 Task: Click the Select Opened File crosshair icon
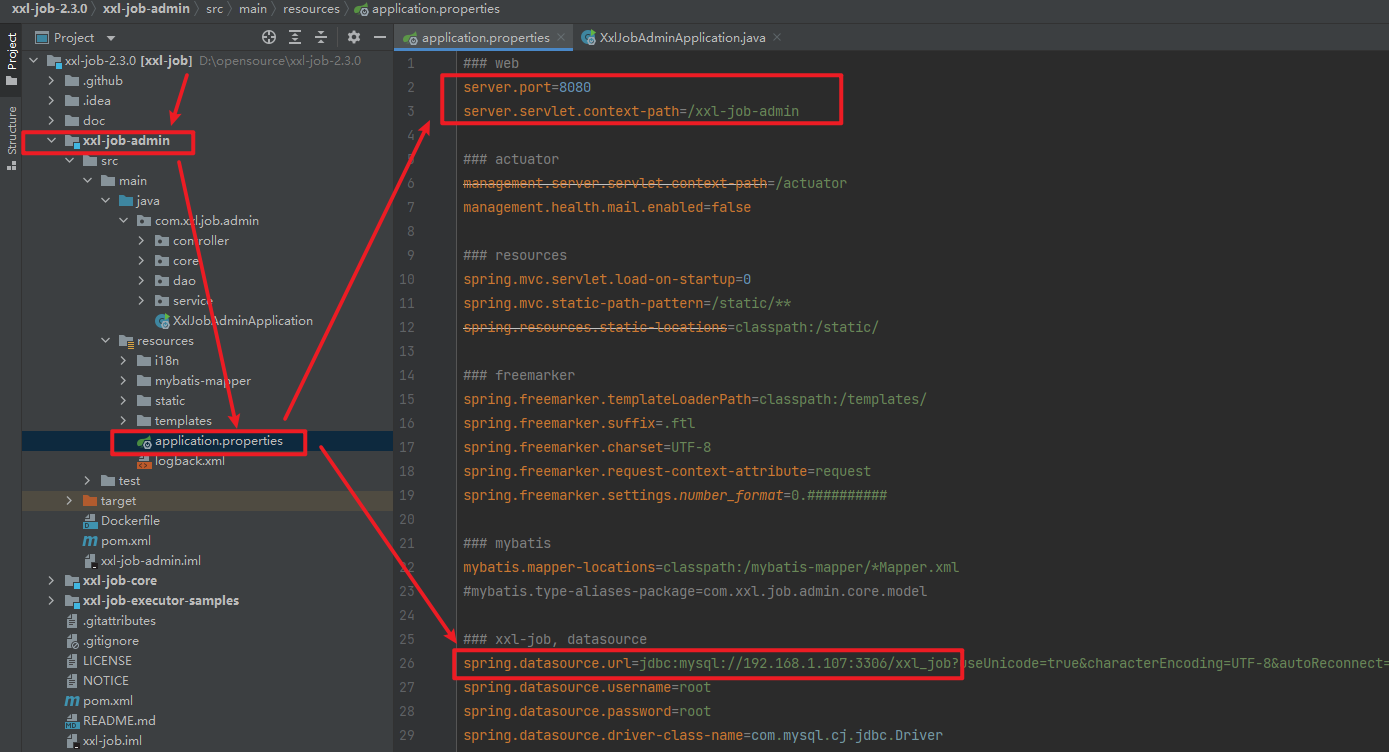(x=269, y=37)
